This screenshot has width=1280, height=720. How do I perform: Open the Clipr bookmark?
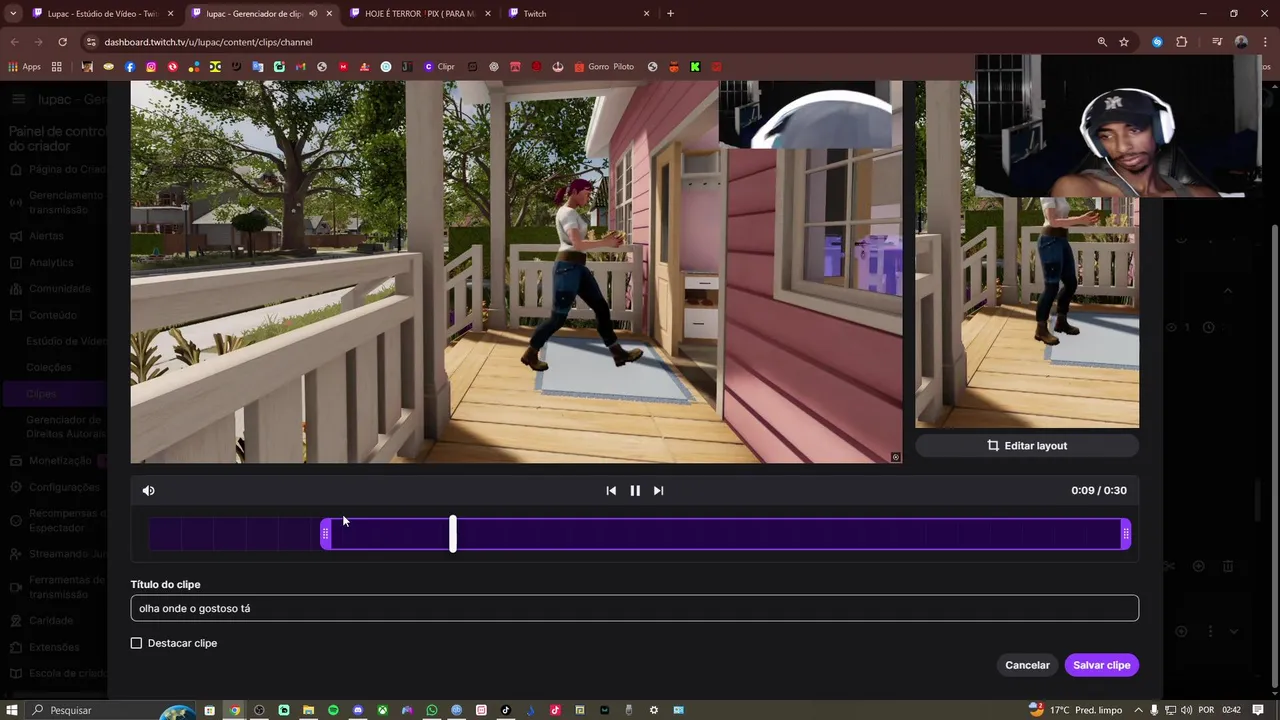[439, 67]
